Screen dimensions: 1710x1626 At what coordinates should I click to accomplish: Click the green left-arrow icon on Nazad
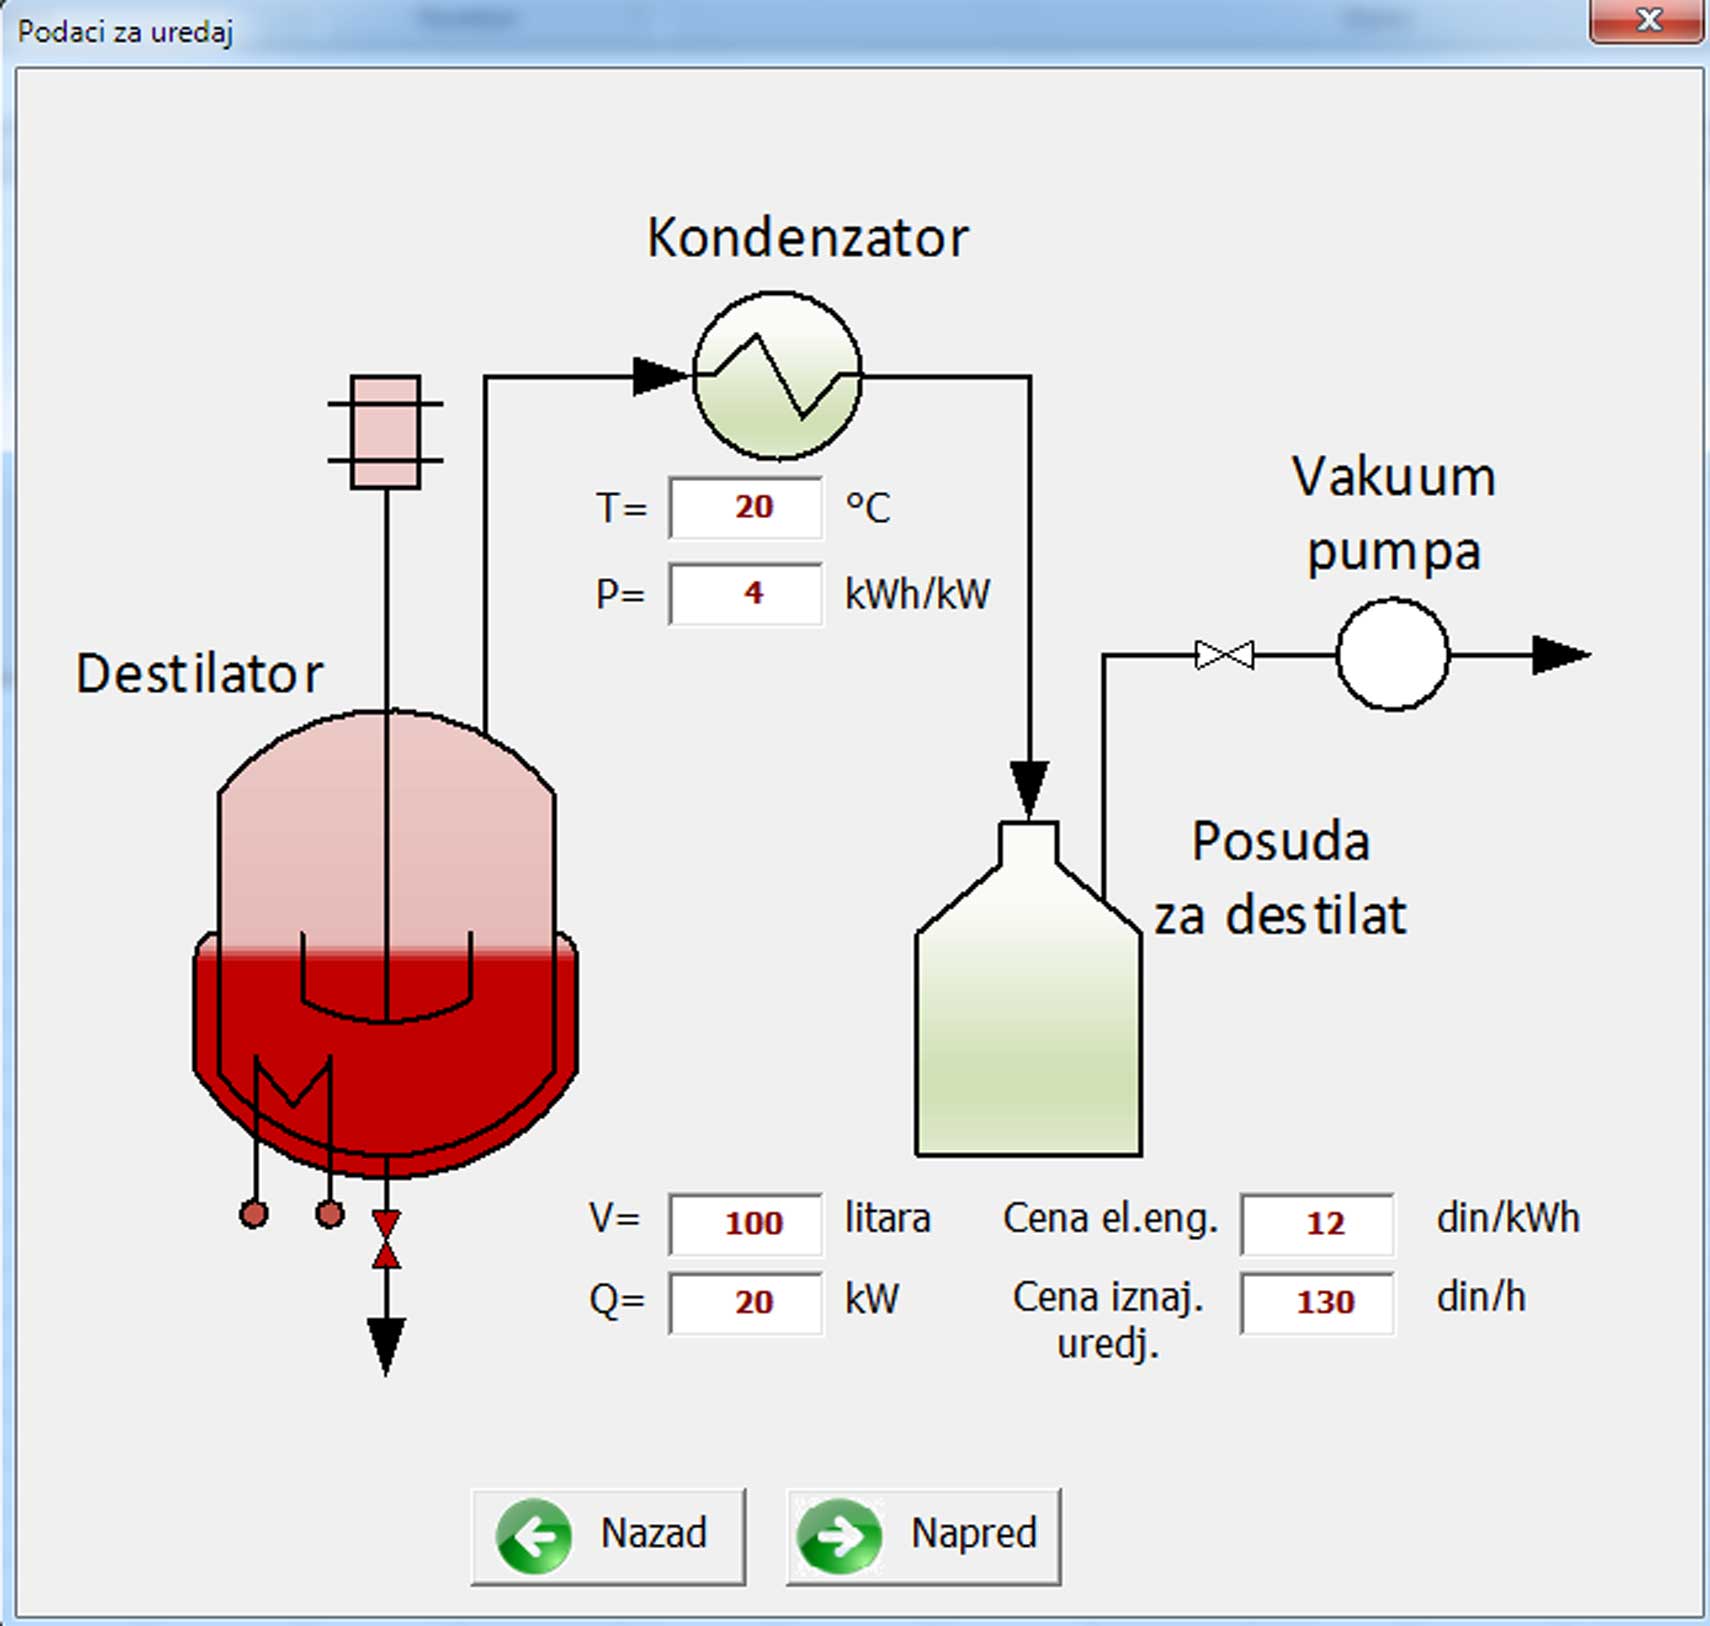click(534, 1535)
